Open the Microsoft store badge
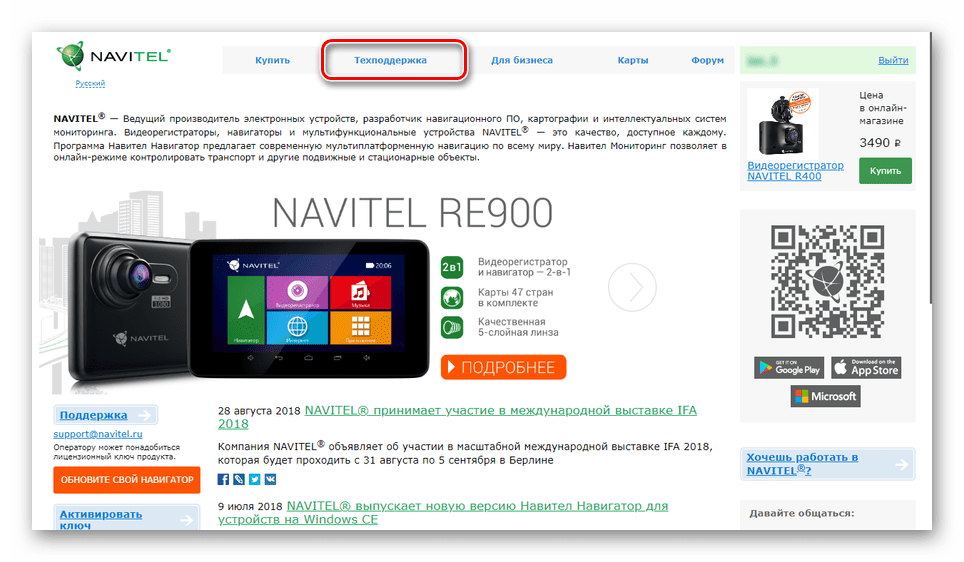Image resolution: width=964 pixels, height=562 pixels. [x=826, y=396]
